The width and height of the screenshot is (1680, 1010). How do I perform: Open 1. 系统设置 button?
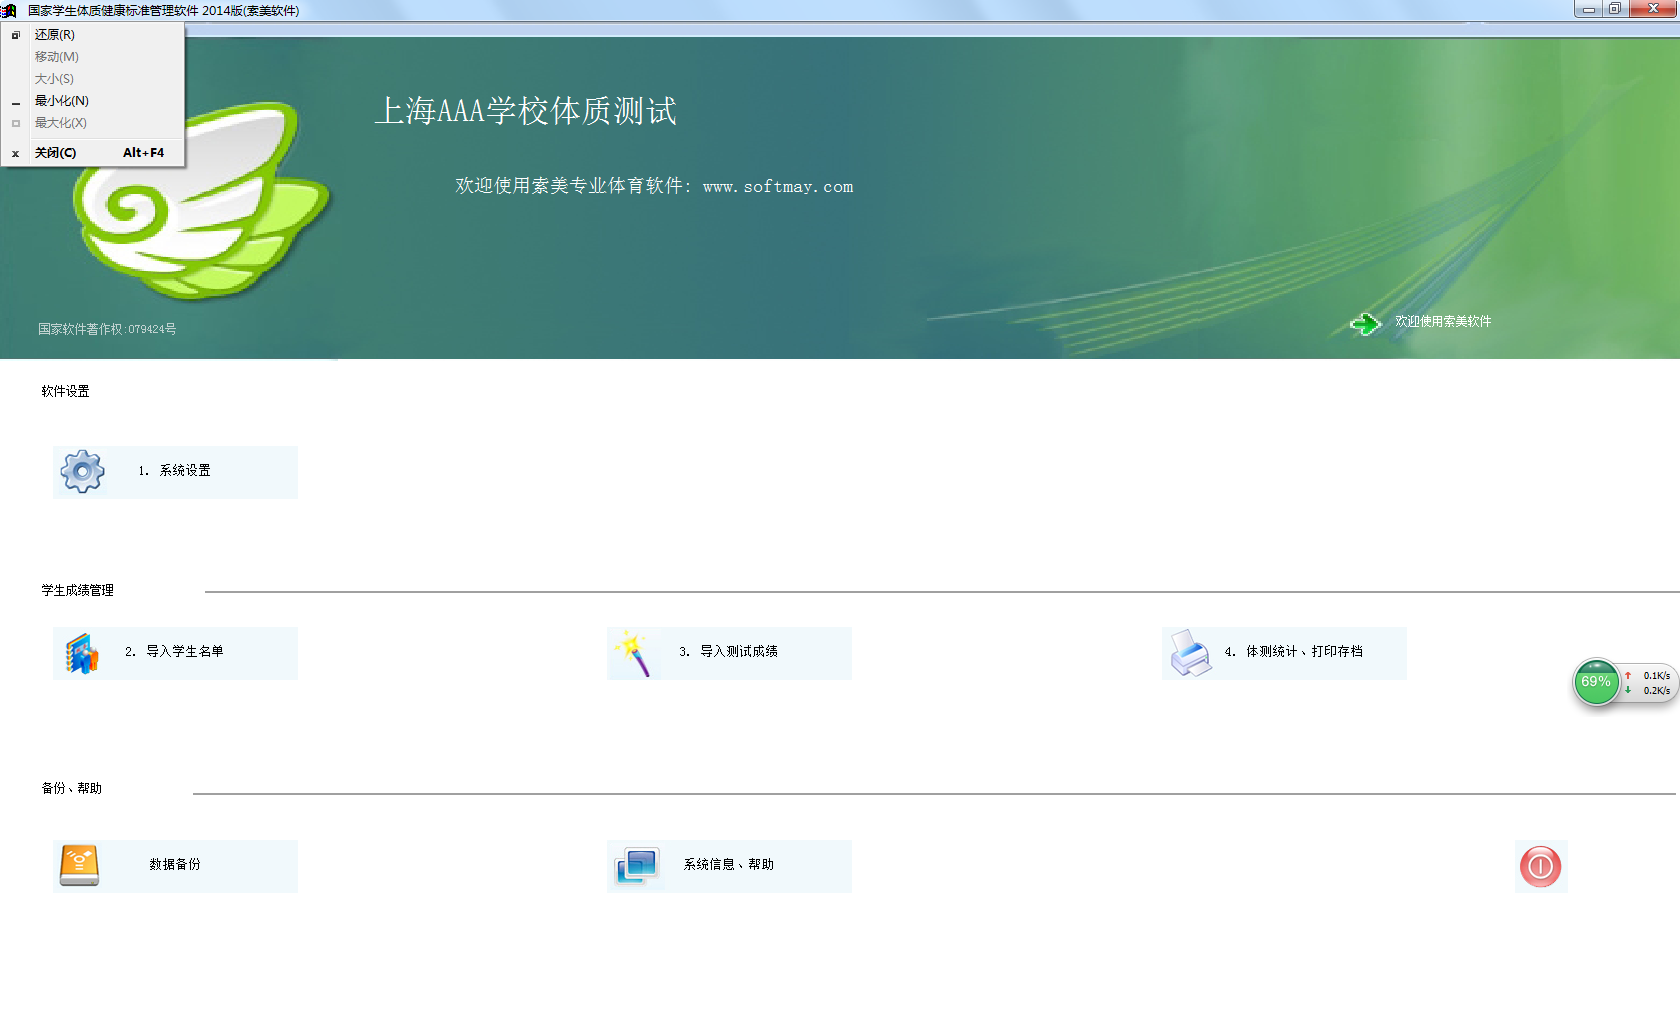[175, 471]
